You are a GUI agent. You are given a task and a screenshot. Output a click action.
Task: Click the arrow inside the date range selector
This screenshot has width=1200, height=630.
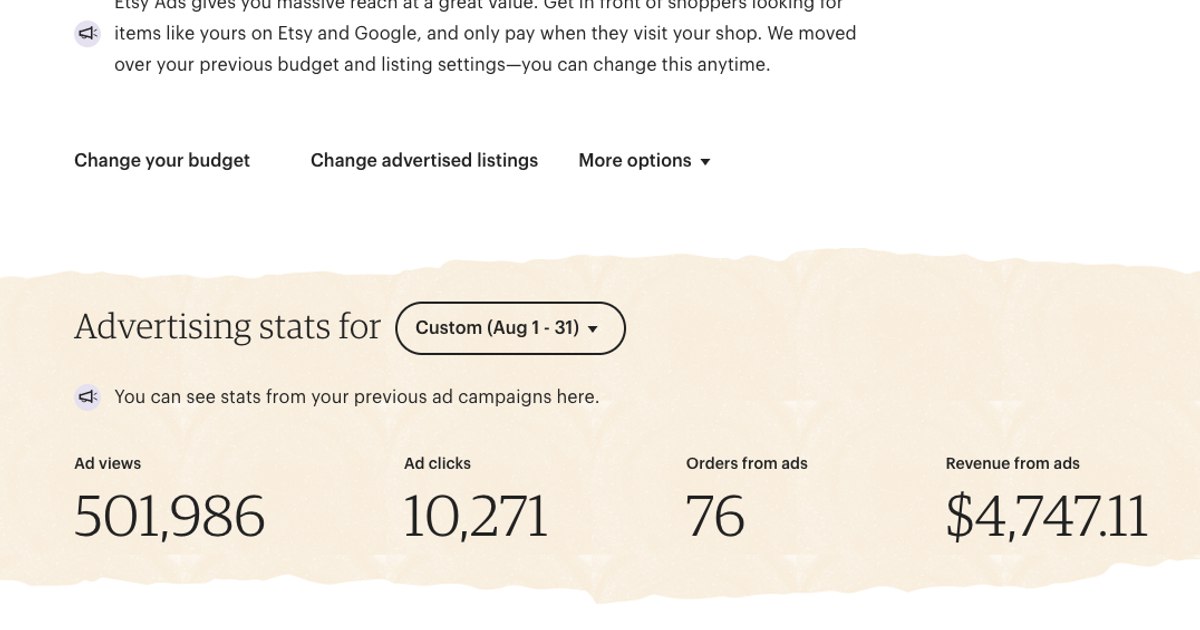(592, 329)
